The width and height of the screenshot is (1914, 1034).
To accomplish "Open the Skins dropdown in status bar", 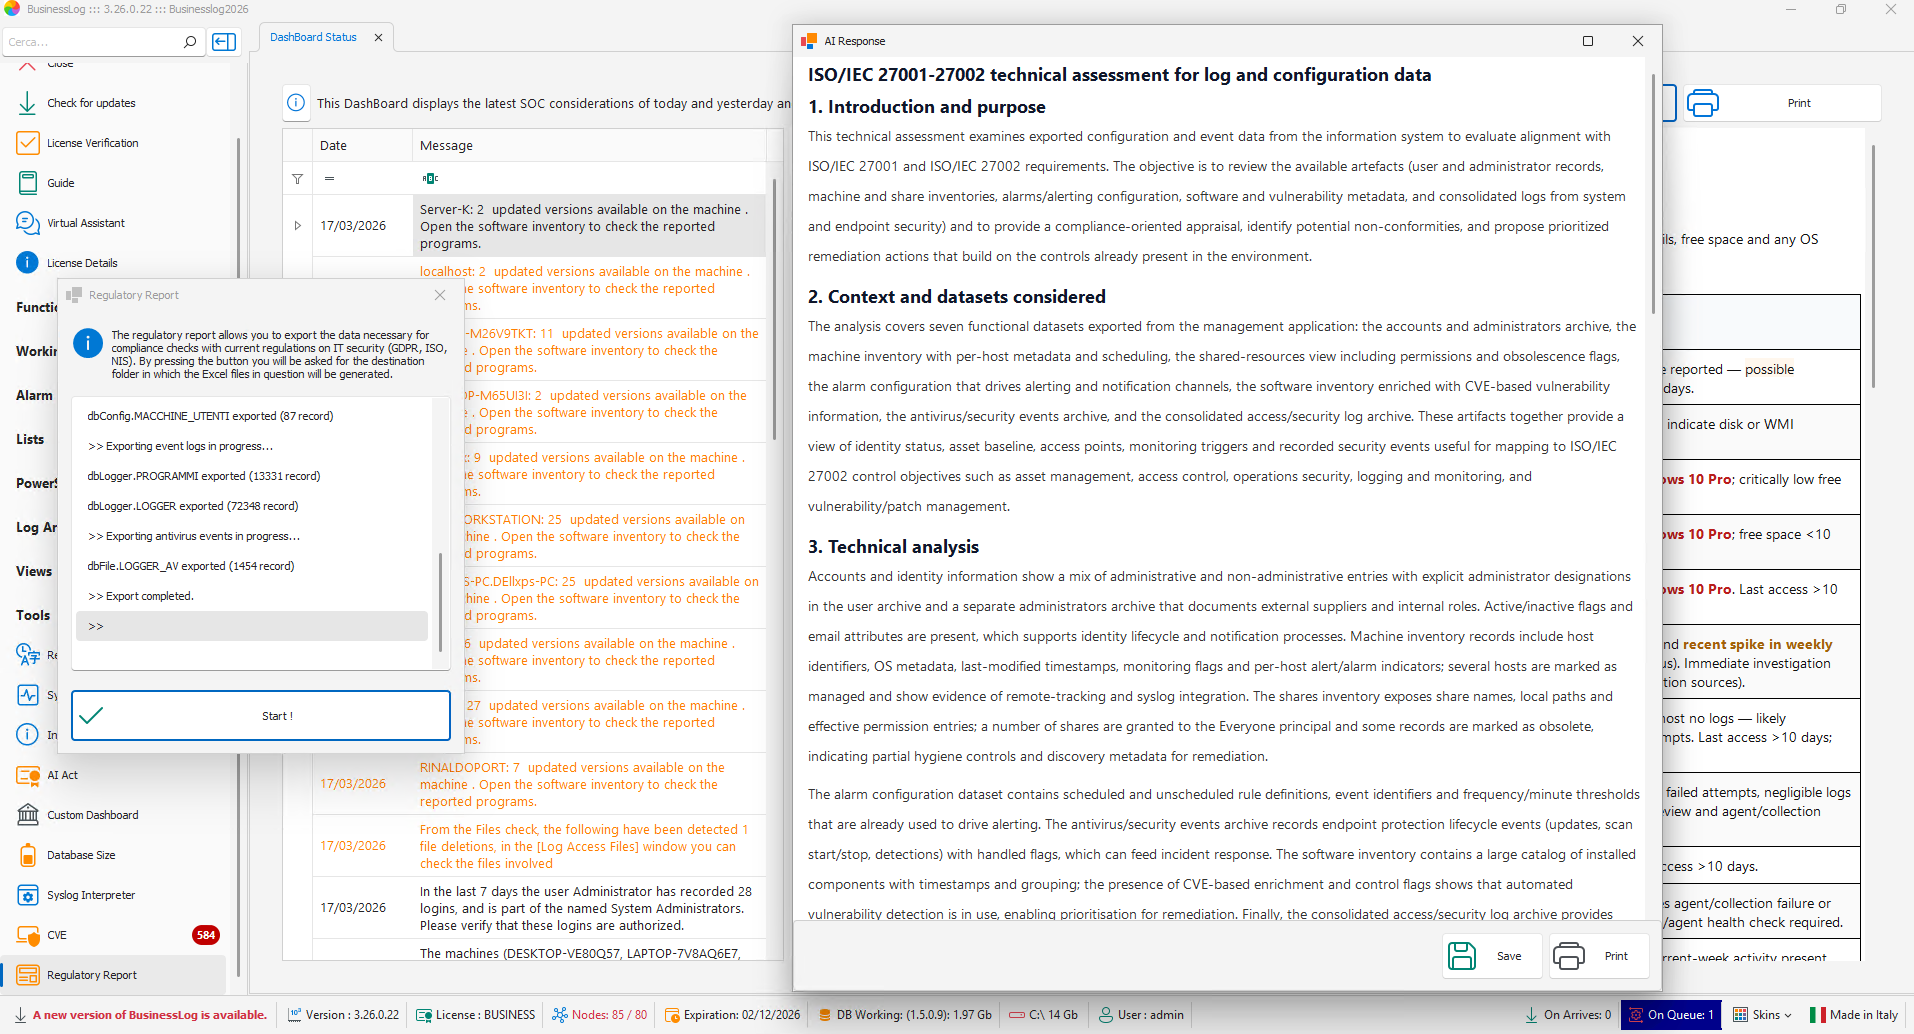I will coord(1762,1015).
